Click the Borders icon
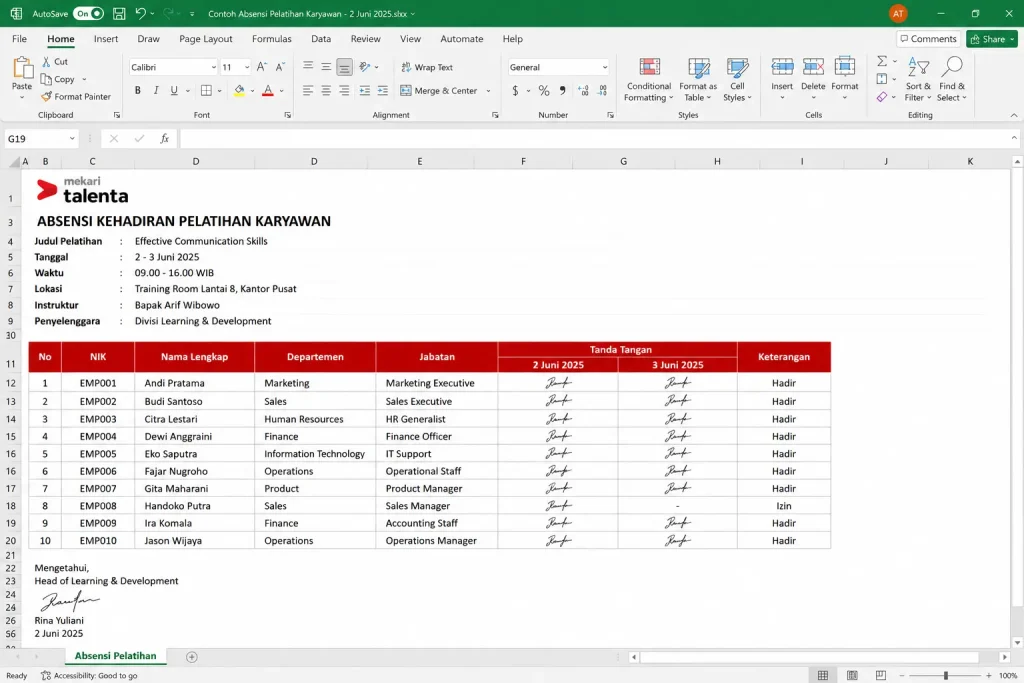This screenshot has height=683, width=1024. pyautogui.click(x=206, y=91)
